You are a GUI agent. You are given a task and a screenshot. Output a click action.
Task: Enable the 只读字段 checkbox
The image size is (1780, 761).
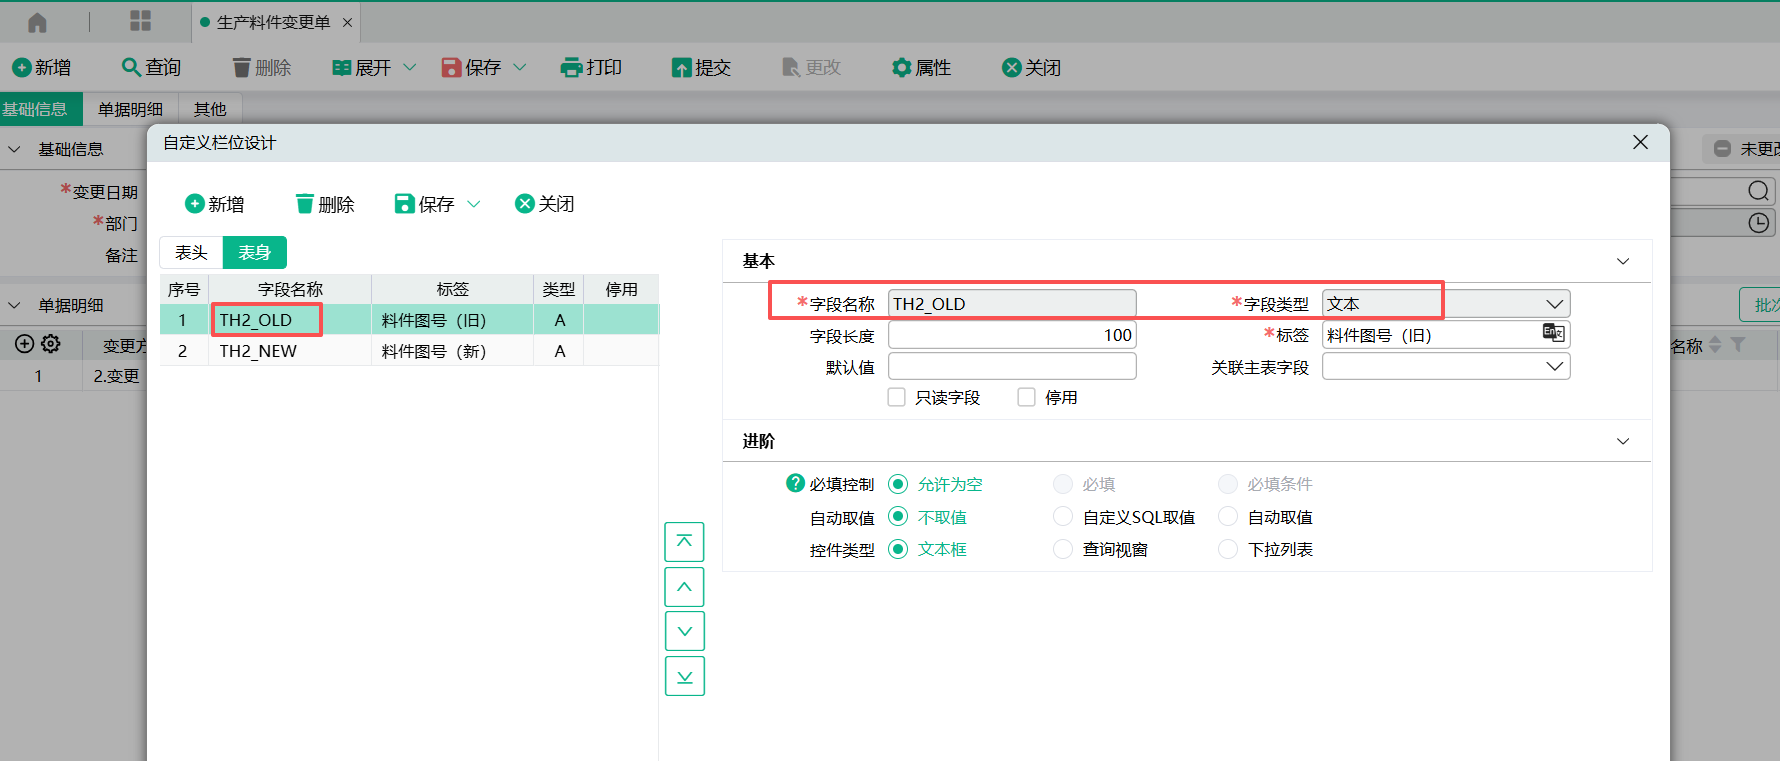[x=897, y=397]
